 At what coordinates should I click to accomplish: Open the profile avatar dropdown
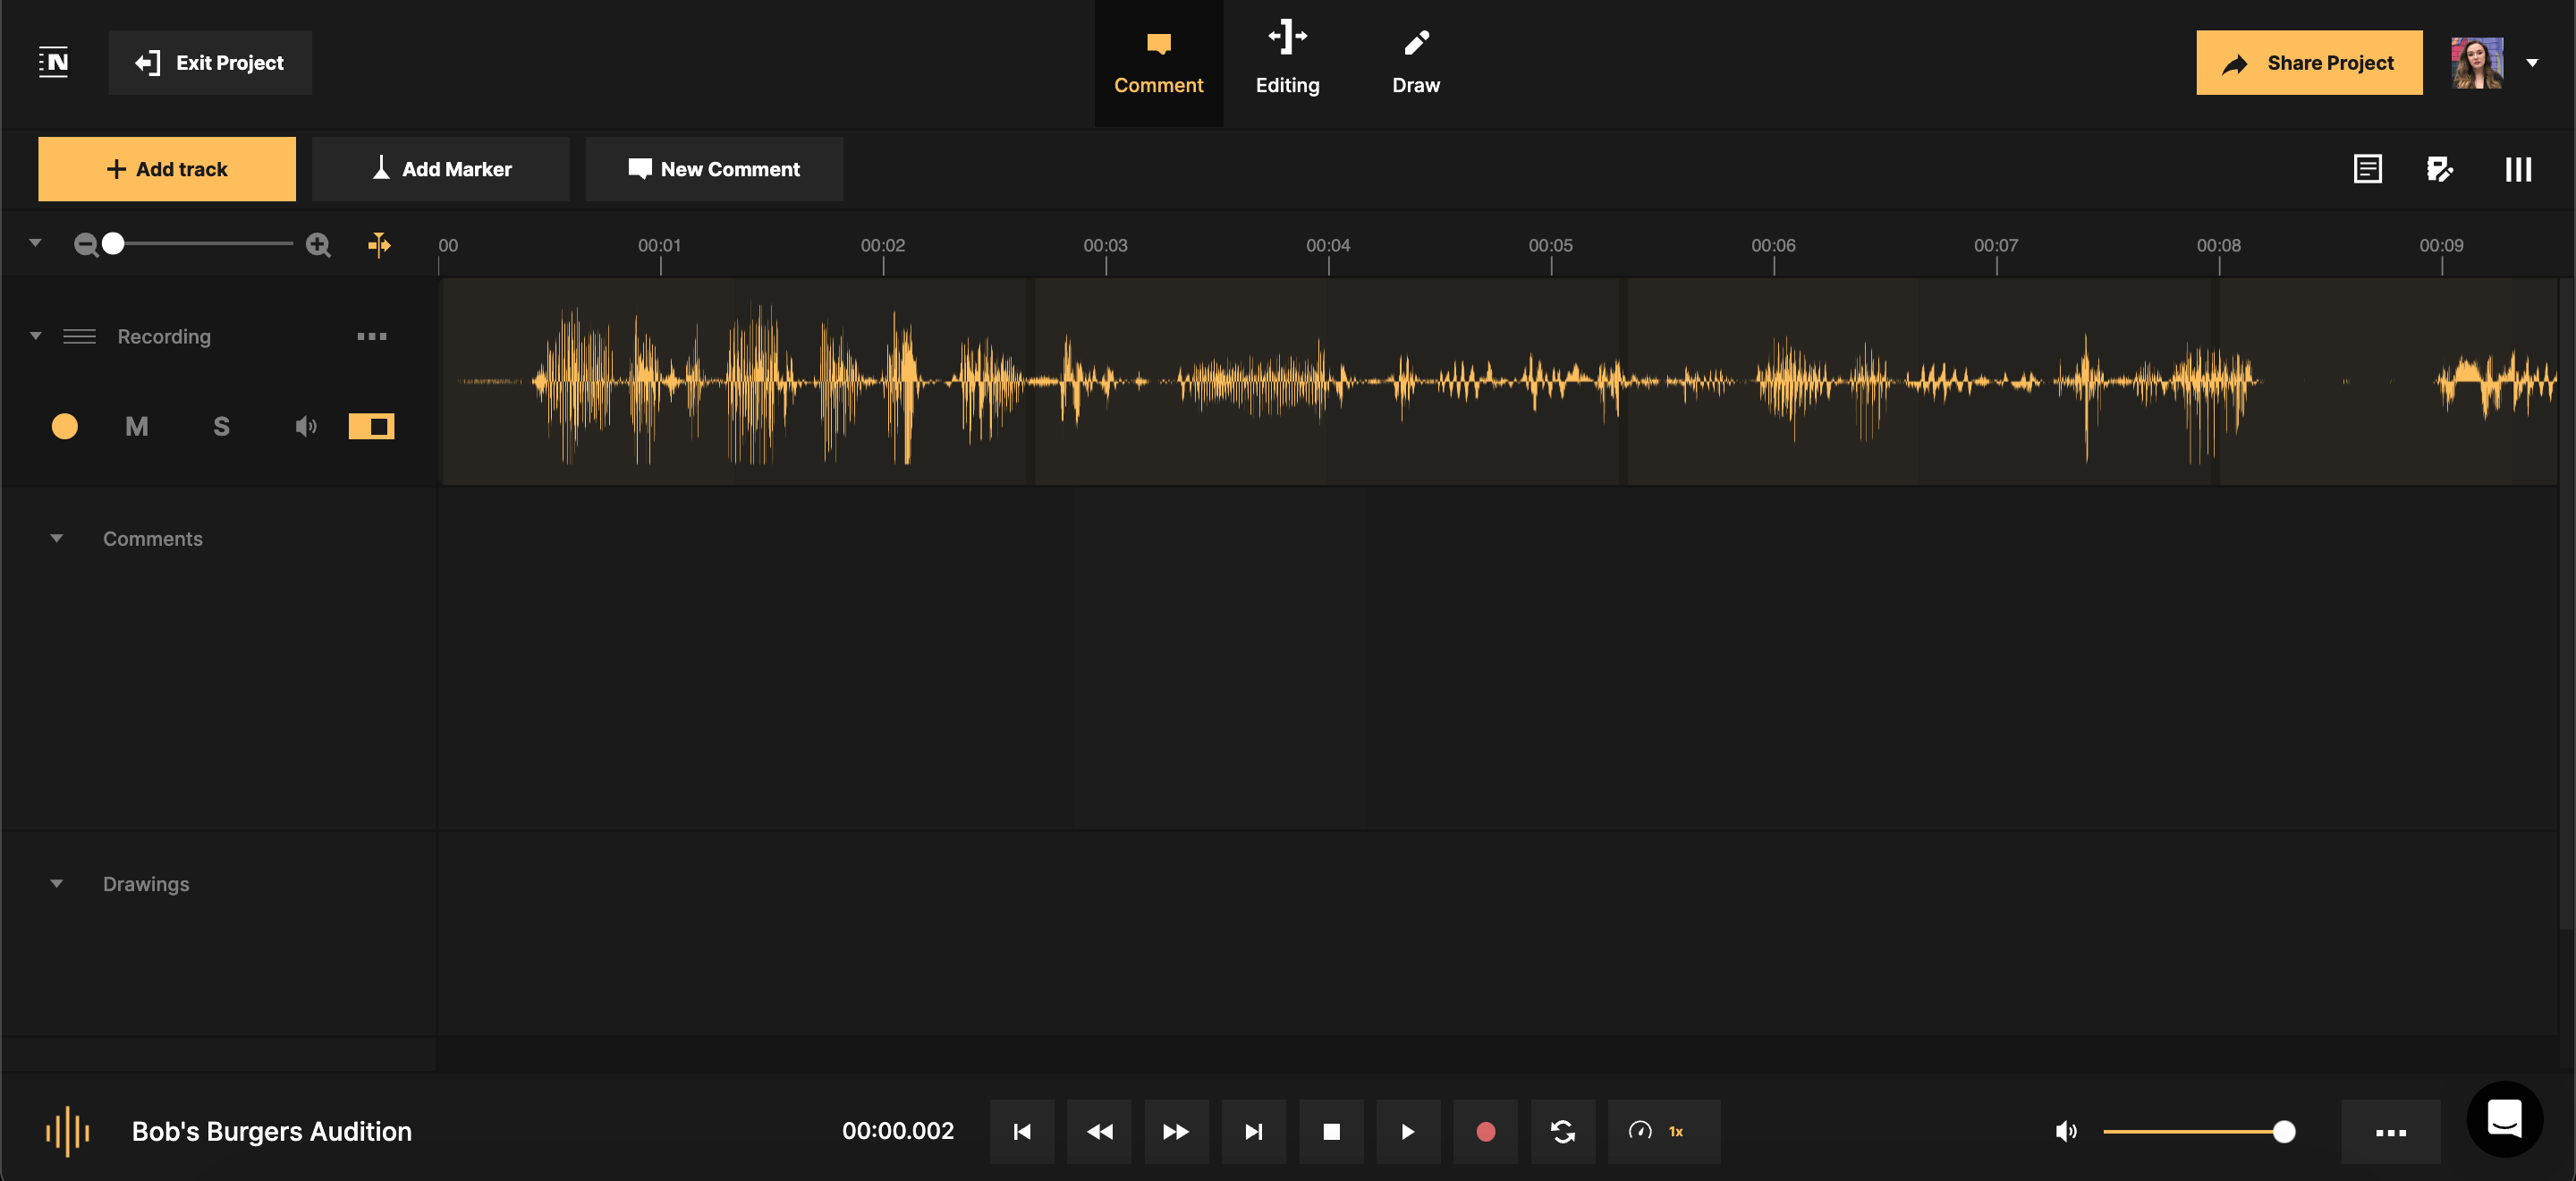pyautogui.click(x=2533, y=62)
